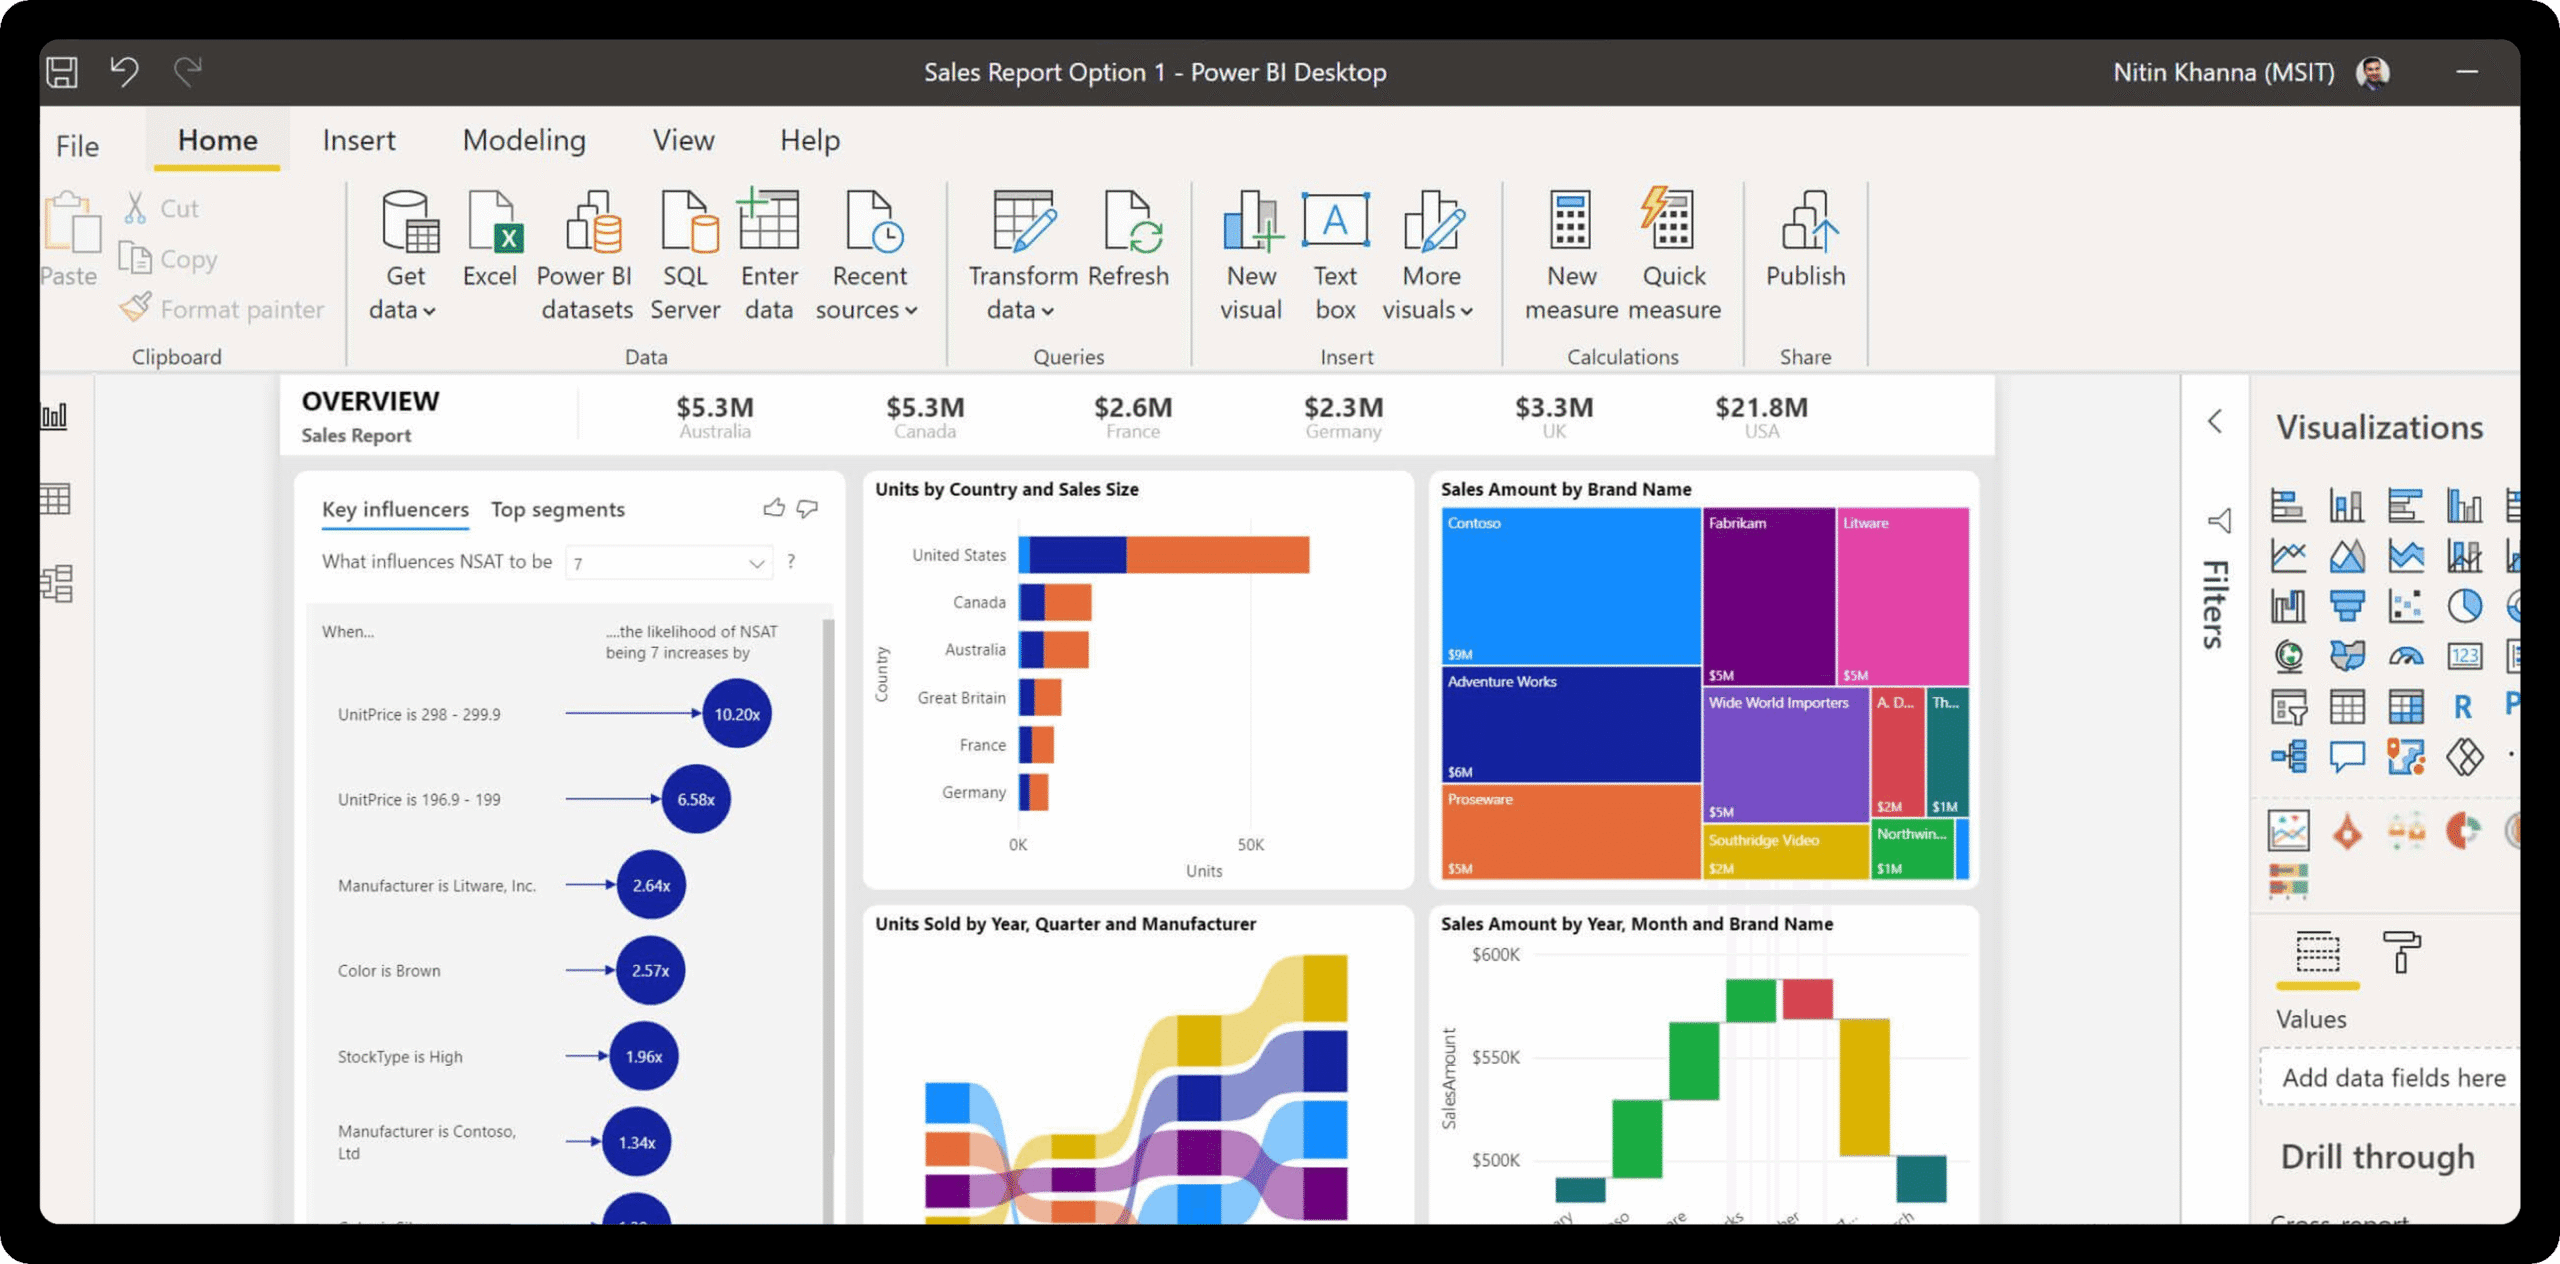Select card (123) visualization
Viewport: 2560px width, 1264px height.
(2465, 656)
